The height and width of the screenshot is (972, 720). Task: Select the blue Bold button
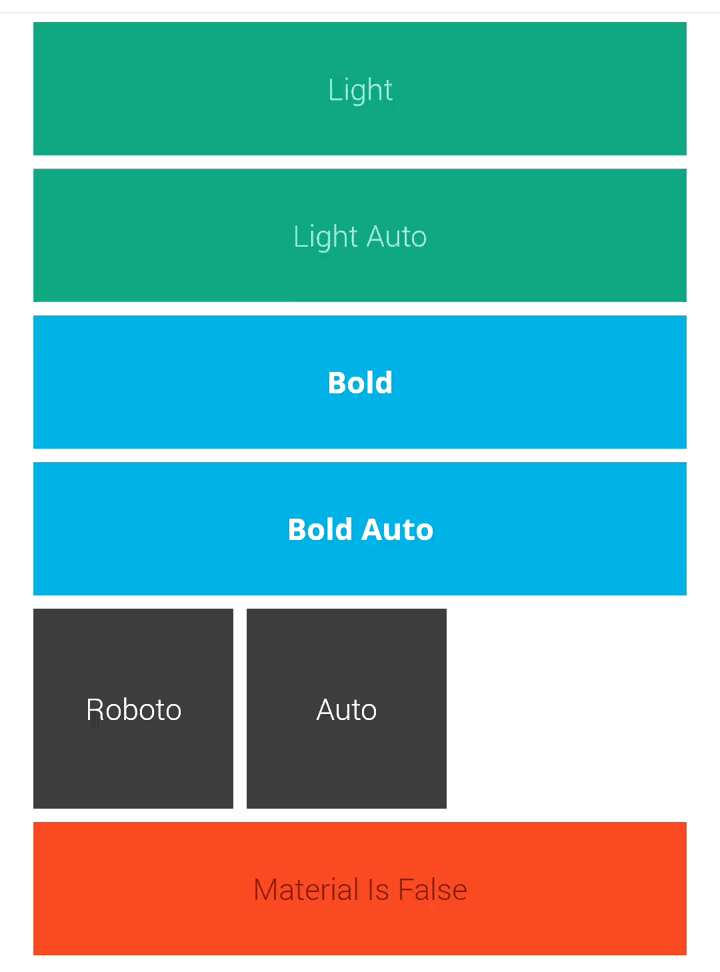tap(360, 382)
